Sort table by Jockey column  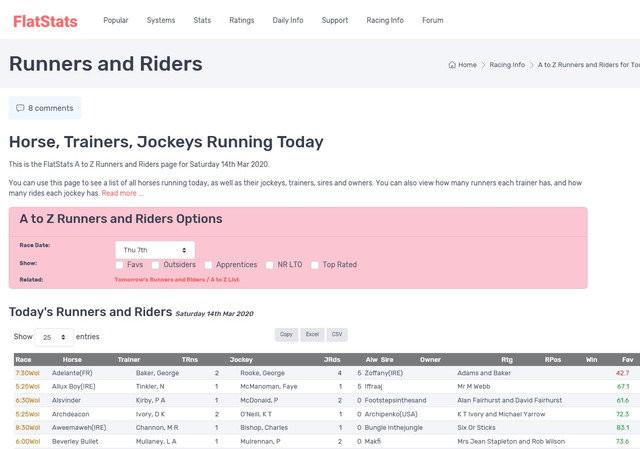click(x=241, y=360)
